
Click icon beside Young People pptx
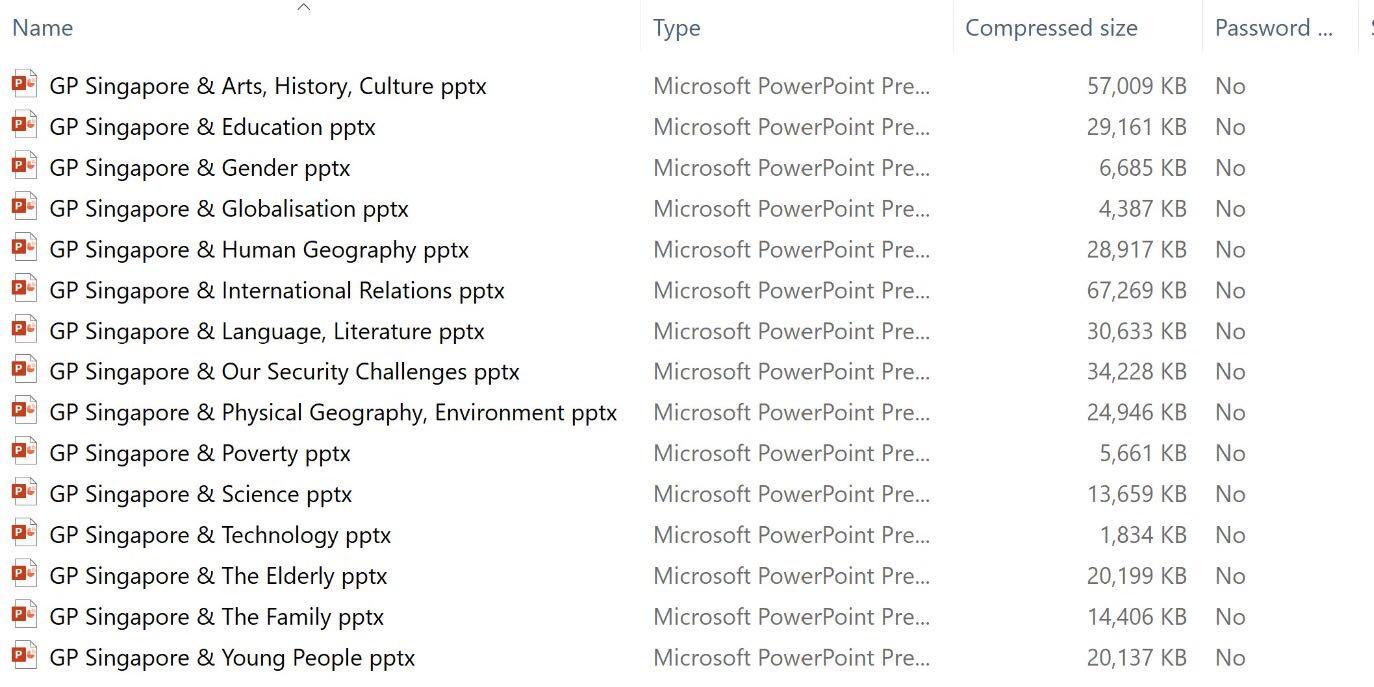pos(24,656)
